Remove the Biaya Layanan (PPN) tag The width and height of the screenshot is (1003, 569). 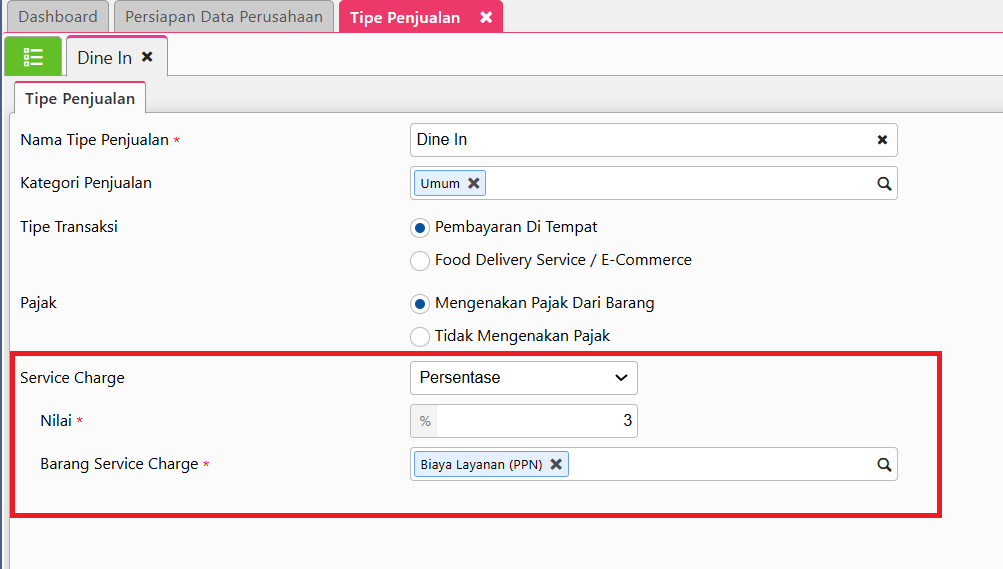pos(556,464)
